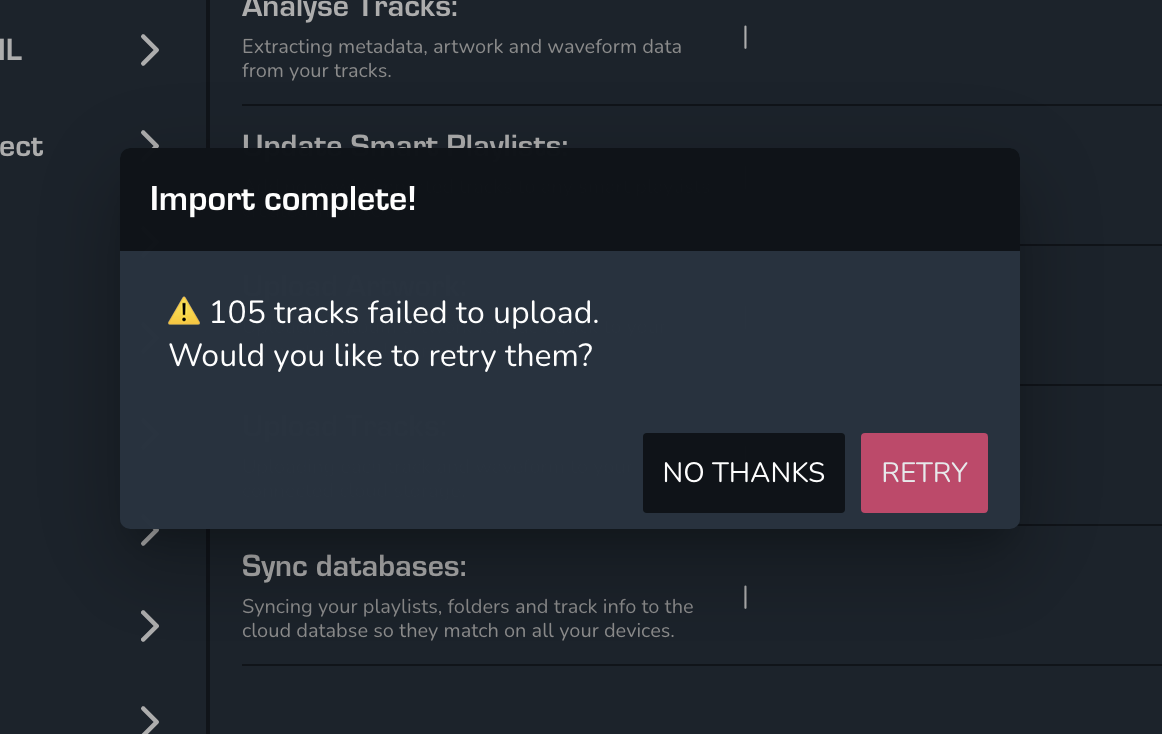Click the "105 tracks failed to upload" message
The image size is (1162, 734).
[404, 313]
